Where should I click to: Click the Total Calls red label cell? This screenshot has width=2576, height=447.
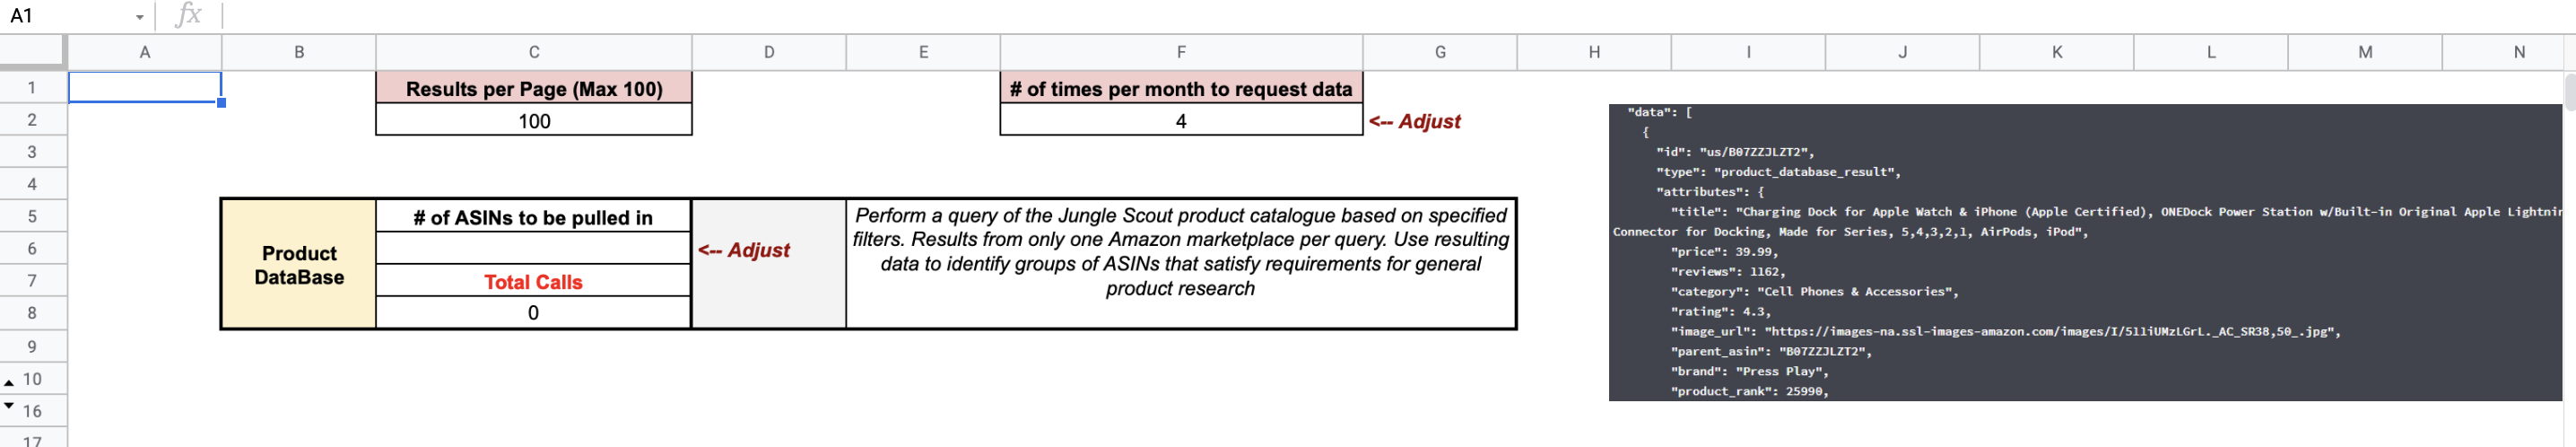coord(533,281)
